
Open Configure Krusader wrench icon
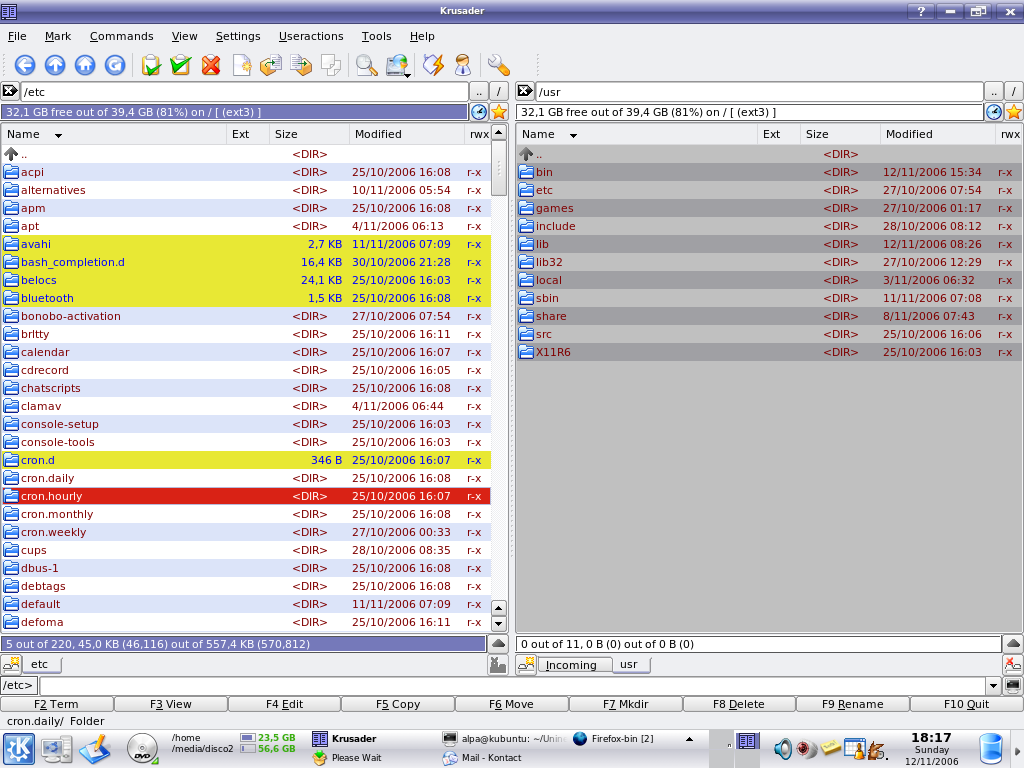[498, 65]
